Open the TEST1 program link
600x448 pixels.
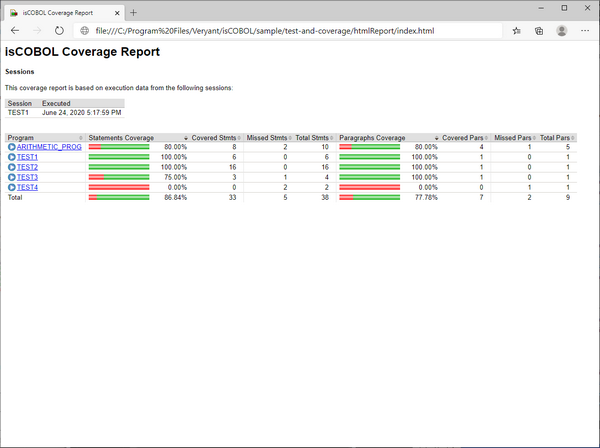click(27, 157)
